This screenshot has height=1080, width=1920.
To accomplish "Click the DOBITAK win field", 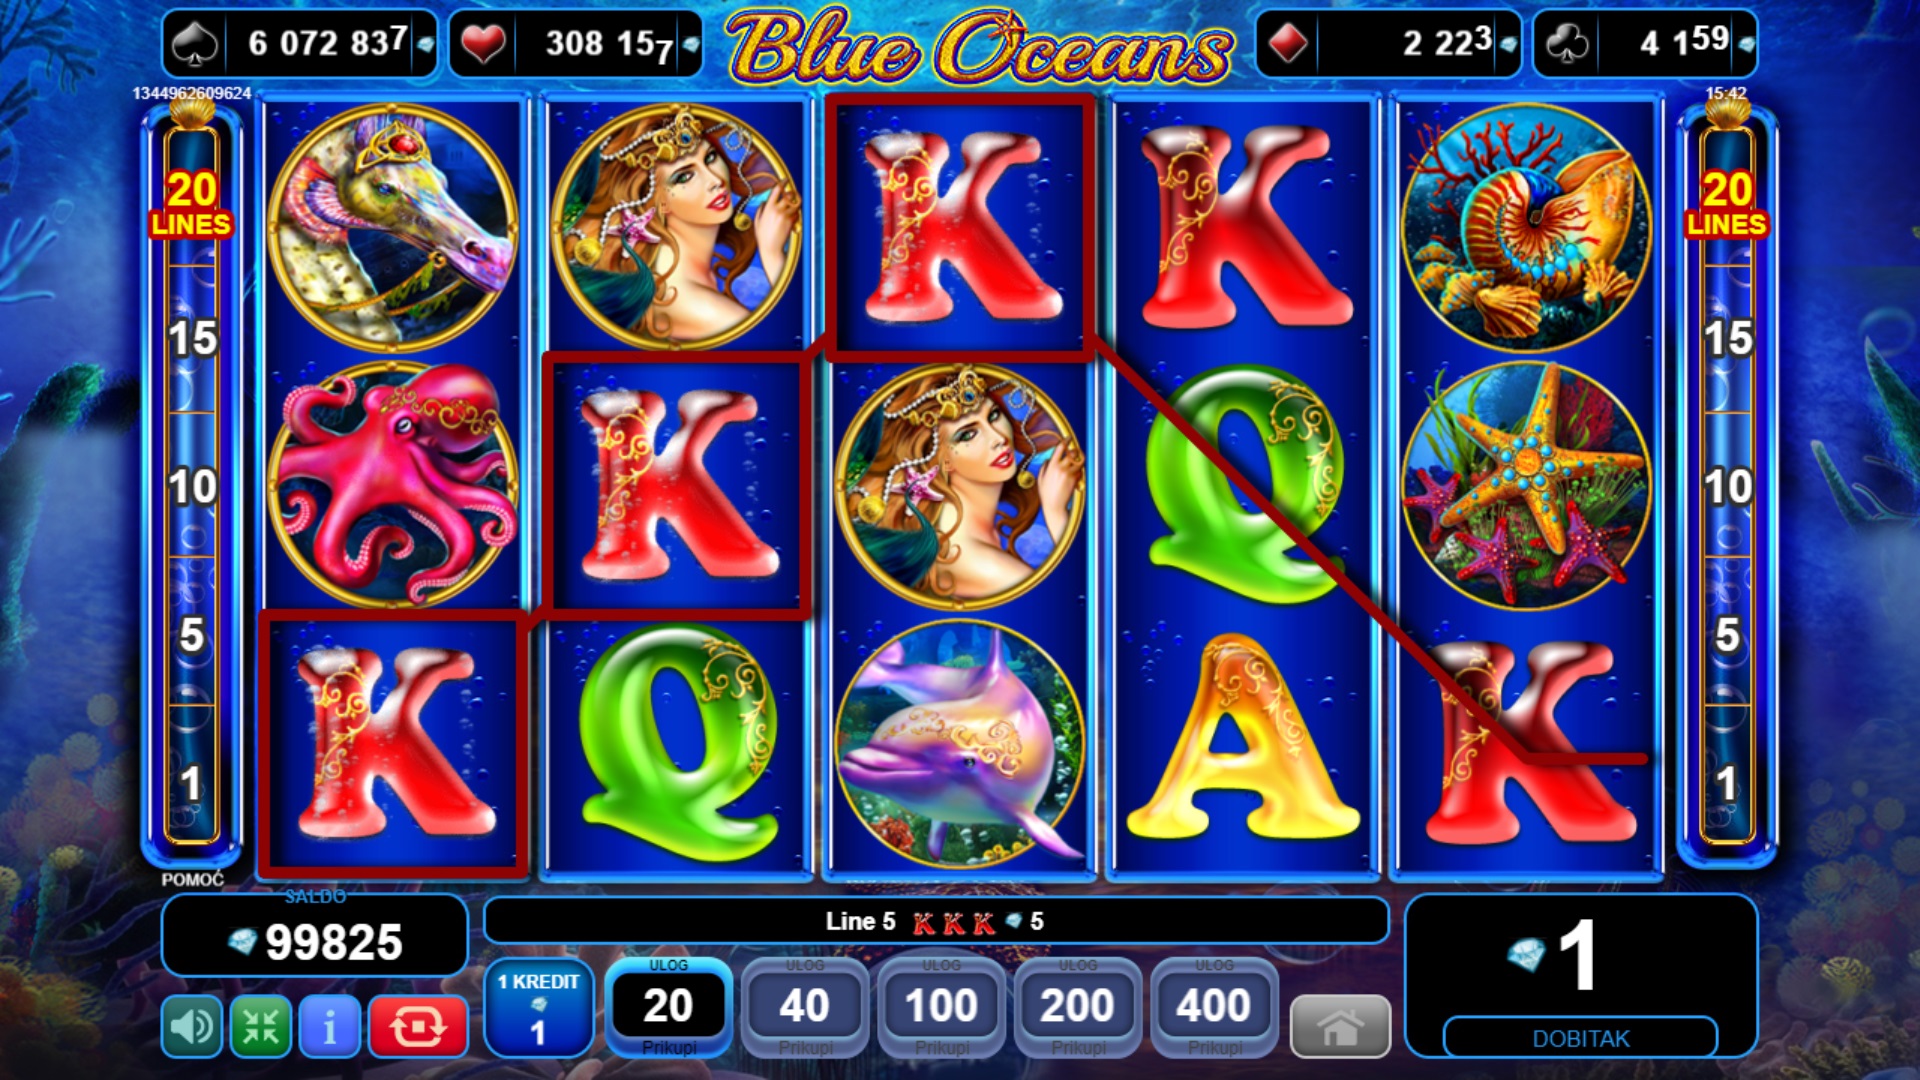I will (1581, 1038).
